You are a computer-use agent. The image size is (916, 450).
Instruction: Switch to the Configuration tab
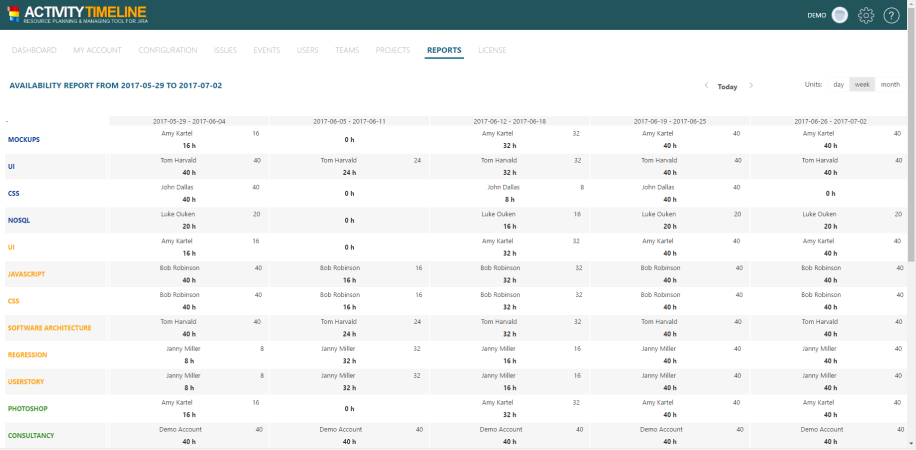(168, 50)
